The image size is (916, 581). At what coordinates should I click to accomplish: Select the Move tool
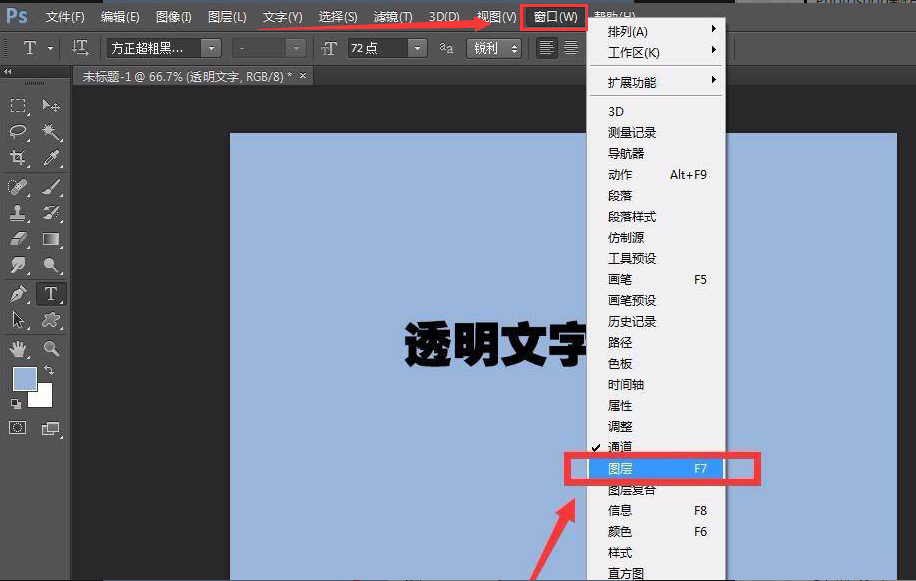51,106
